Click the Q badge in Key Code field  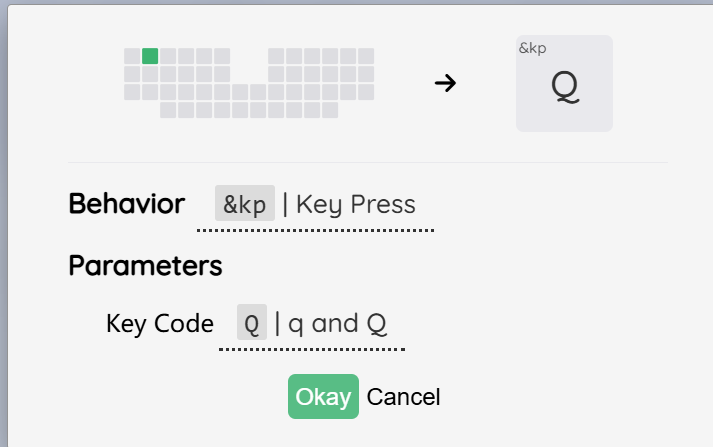(x=252, y=322)
